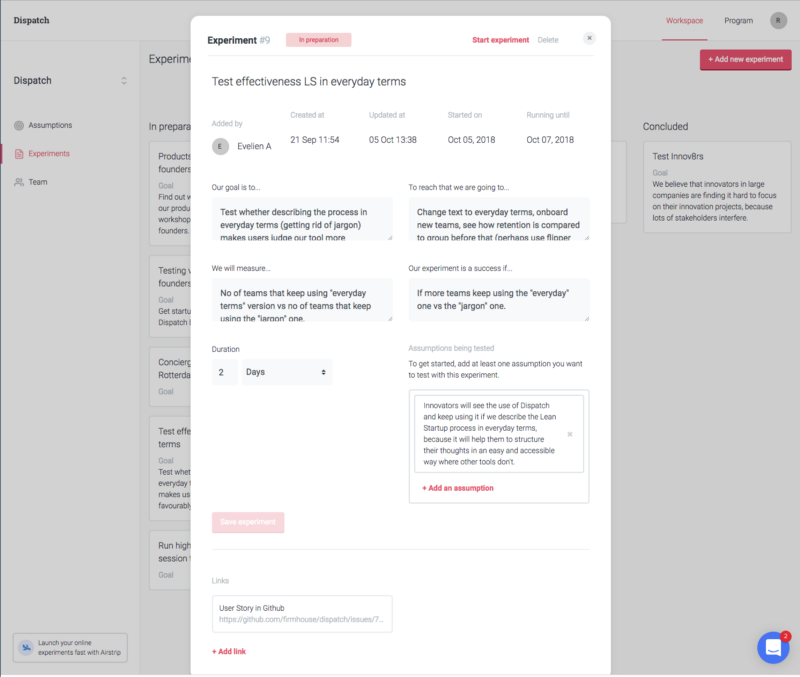Click the Concluded column heading
The image size is (800, 677).
point(665,127)
